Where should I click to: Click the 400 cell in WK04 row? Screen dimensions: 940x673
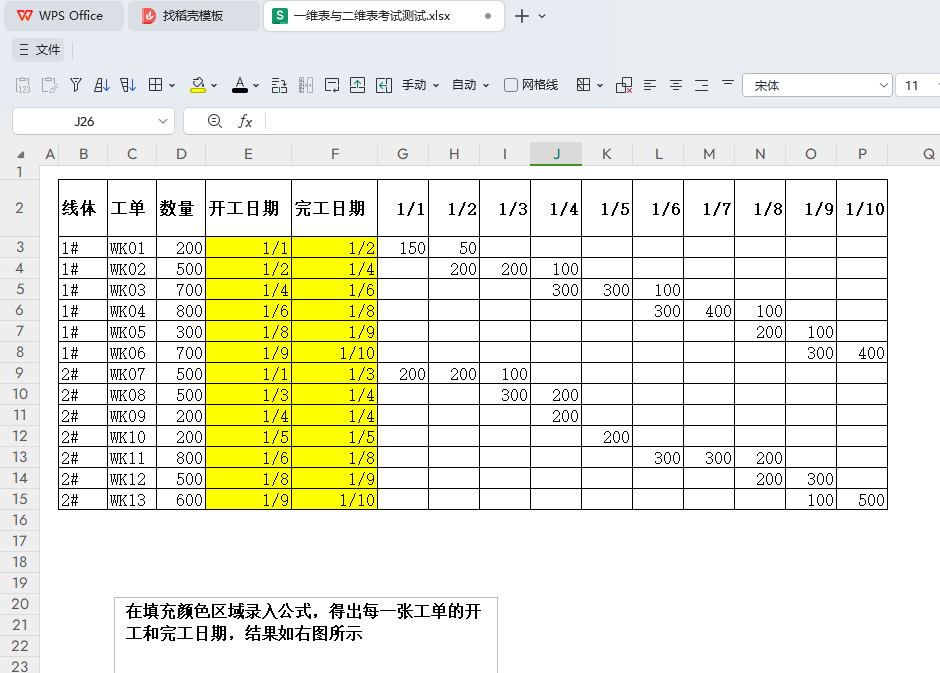tap(709, 310)
